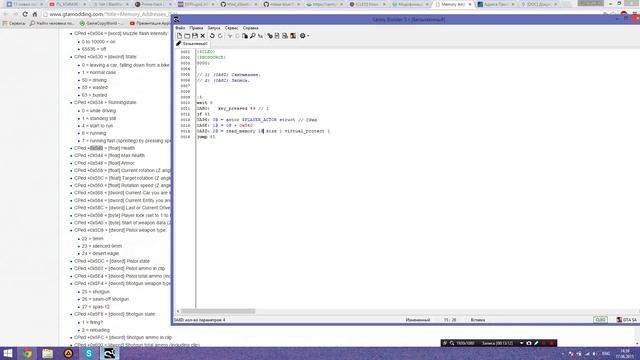Paste from clipboard in Sanny Builder toolbar
The image size is (640, 360).
[x=245, y=36]
